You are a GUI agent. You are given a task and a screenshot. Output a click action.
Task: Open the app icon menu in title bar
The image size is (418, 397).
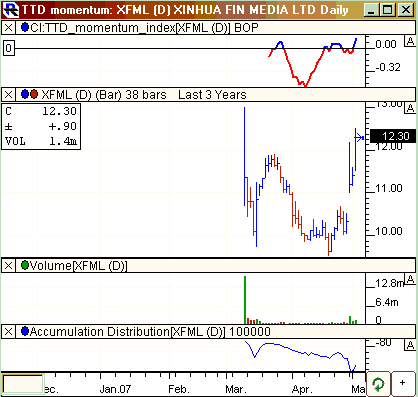pyautogui.click(x=11, y=10)
